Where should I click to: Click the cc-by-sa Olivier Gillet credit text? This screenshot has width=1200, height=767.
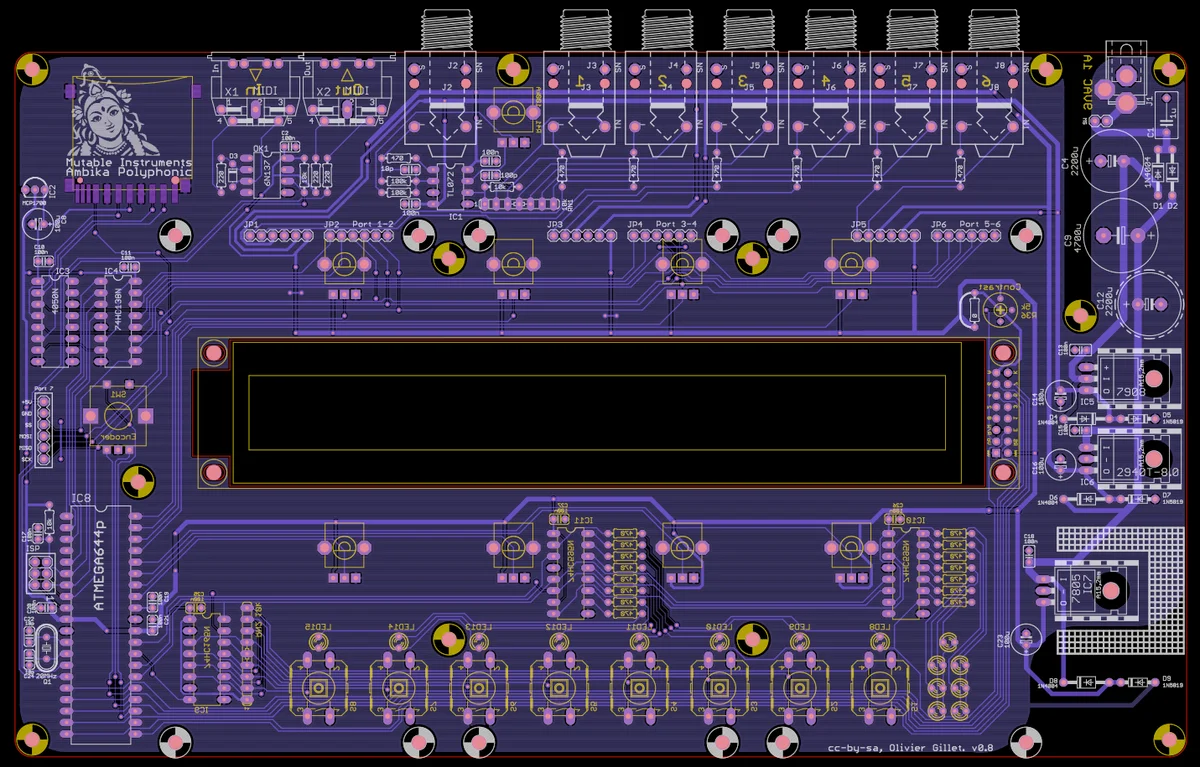point(910,748)
